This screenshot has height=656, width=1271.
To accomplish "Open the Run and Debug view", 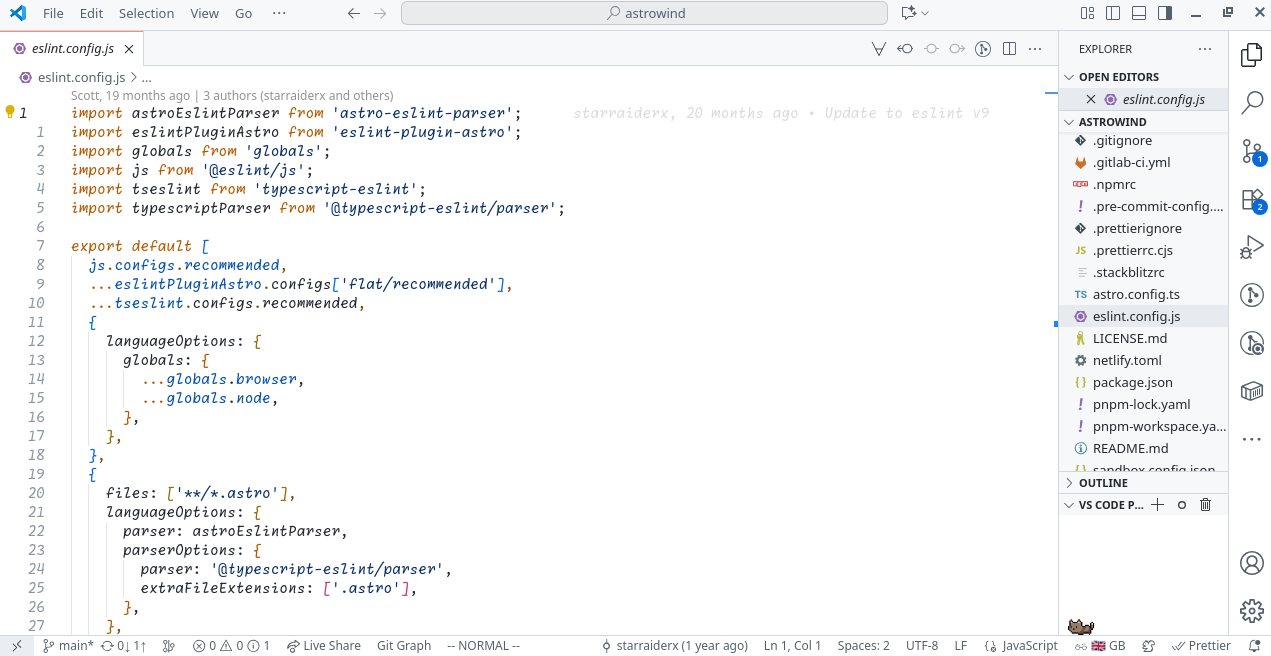I will pyautogui.click(x=1251, y=247).
